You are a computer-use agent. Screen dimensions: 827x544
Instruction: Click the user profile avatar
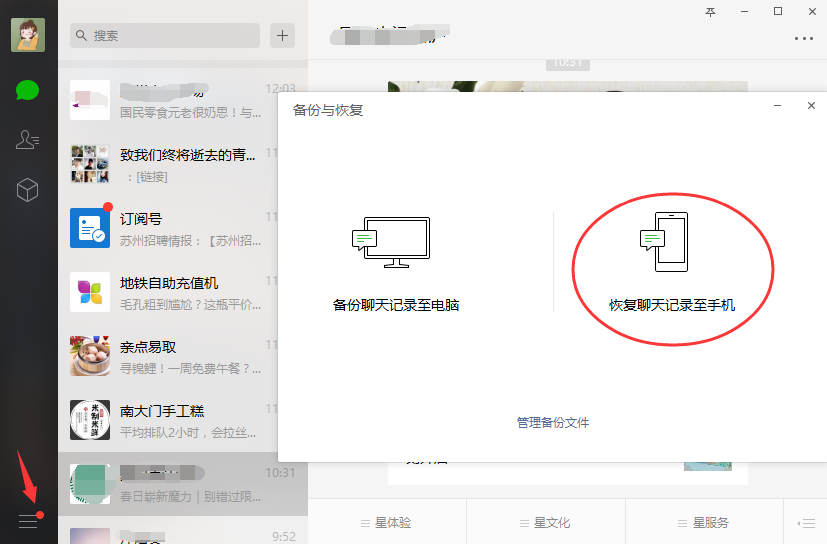pyautogui.click(x=27, y=34)
